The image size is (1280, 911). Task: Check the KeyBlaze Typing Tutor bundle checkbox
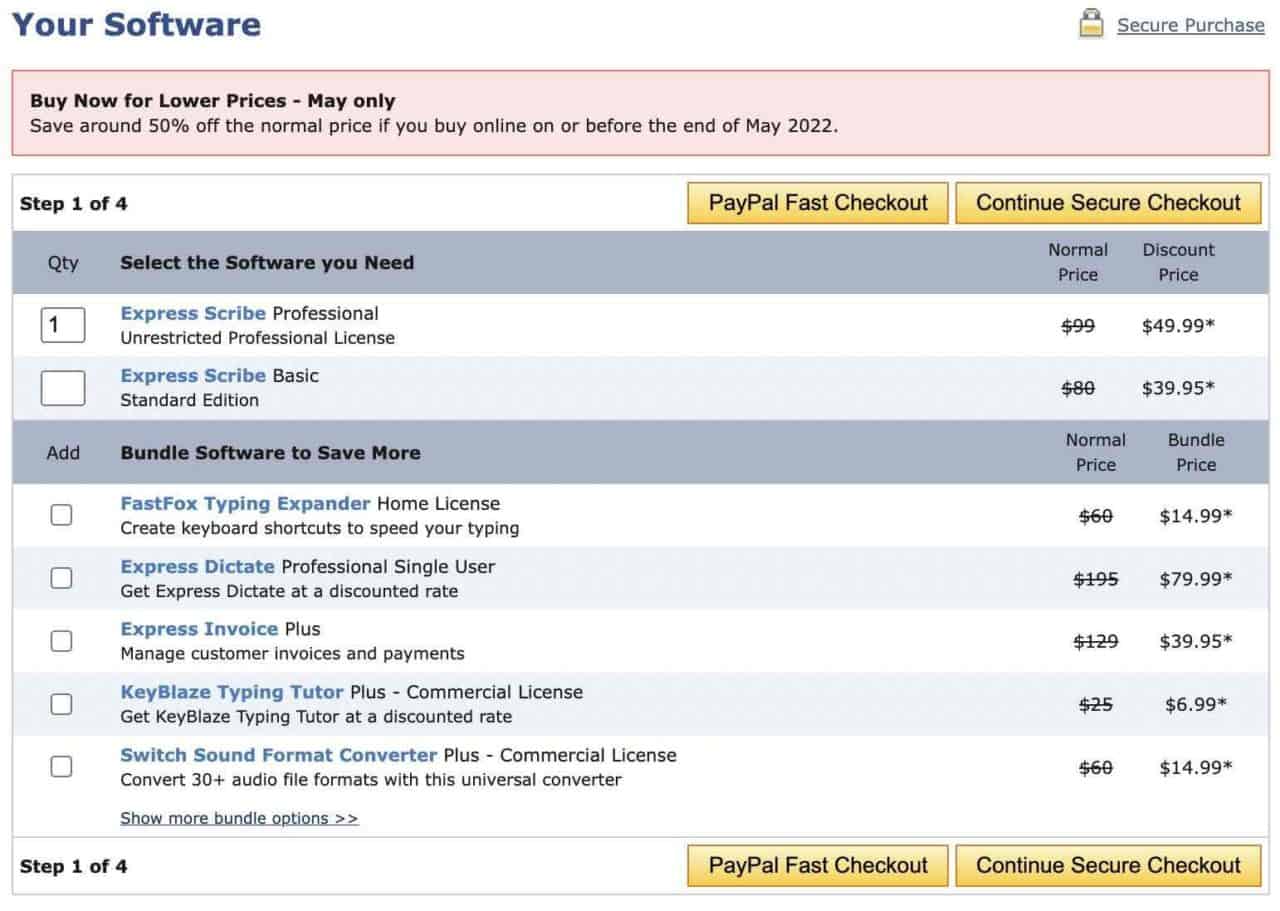pyautogui.click(x=61, y=704)
